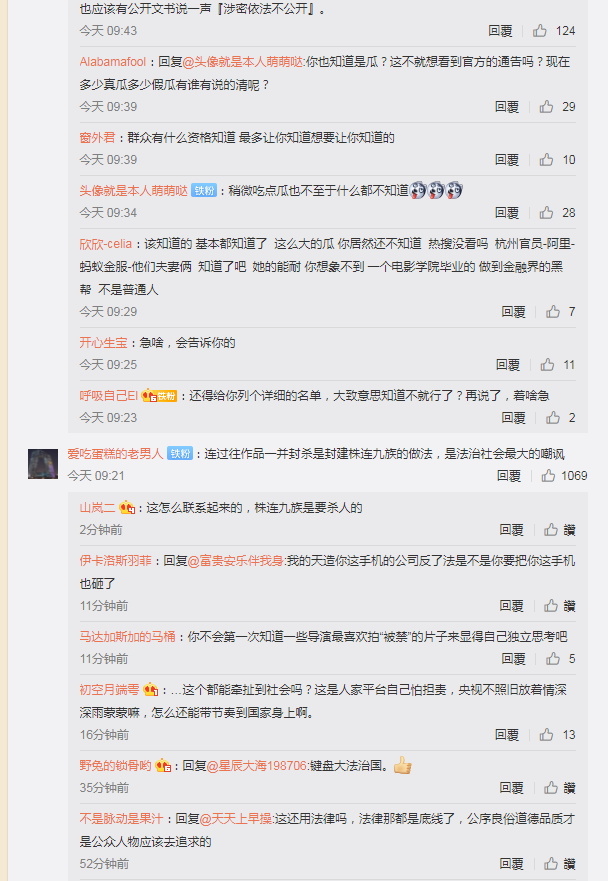Click 回覆 on 伊卡洛斯羽菲's comment
The width and height of the screenshot is (608, 881).
tap(511, 606)
